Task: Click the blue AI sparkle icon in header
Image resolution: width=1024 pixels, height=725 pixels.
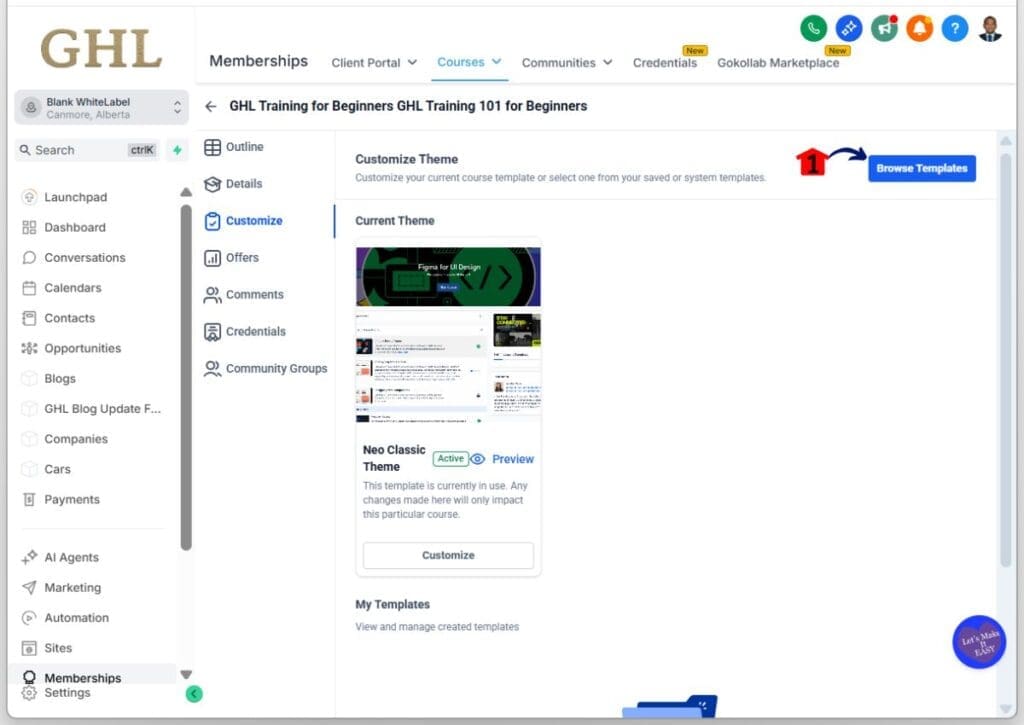Action: click(x=849, y=28)
